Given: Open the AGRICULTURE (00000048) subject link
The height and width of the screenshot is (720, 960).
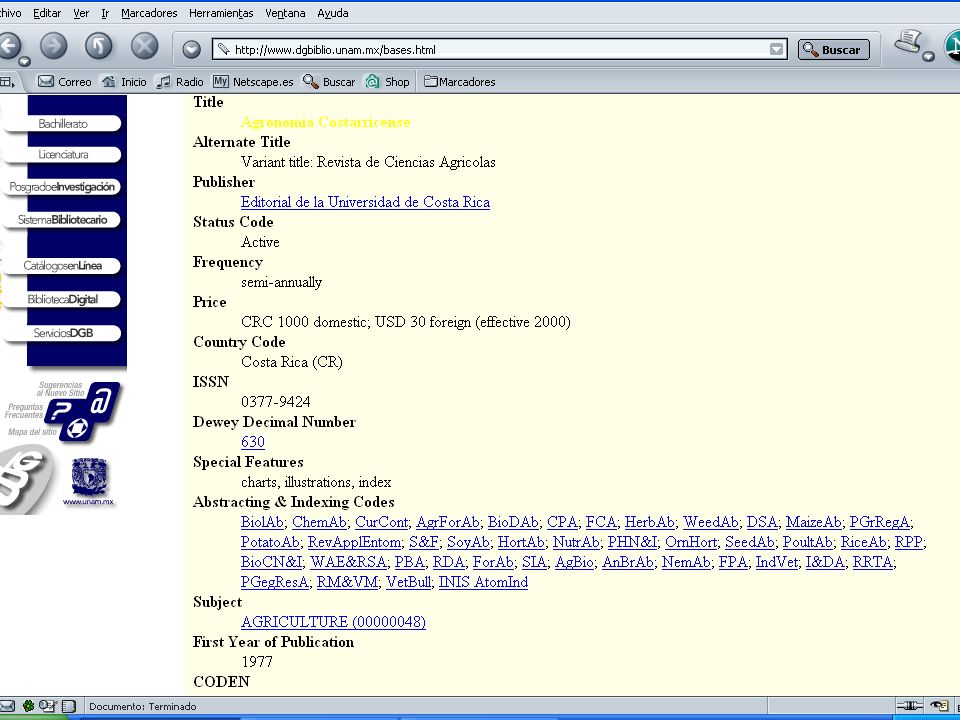Looking at the screenshot, I should [333, 622].
